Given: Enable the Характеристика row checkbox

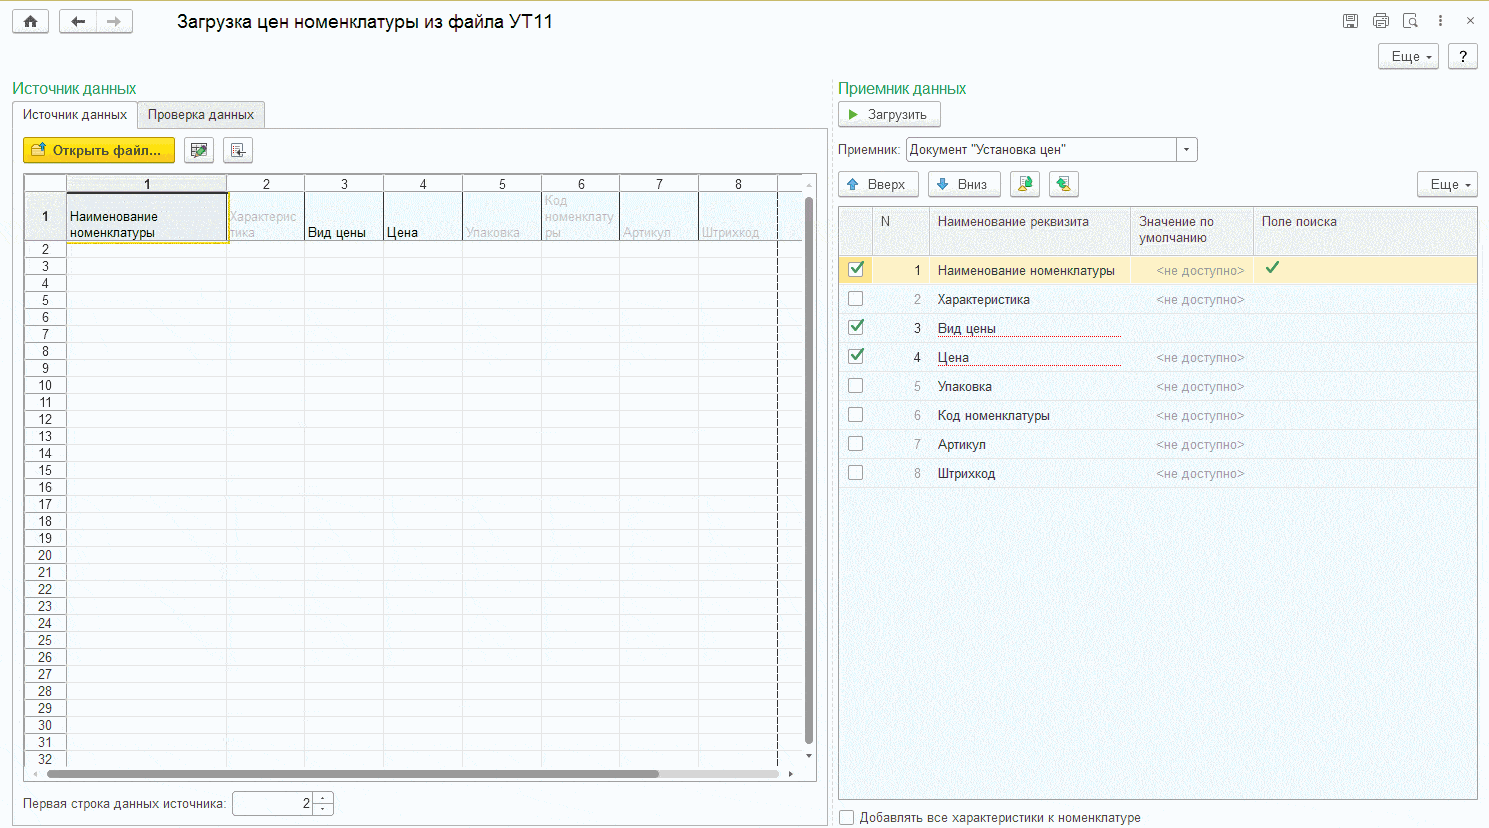Looking at the screenshot, I should [856, 299].
